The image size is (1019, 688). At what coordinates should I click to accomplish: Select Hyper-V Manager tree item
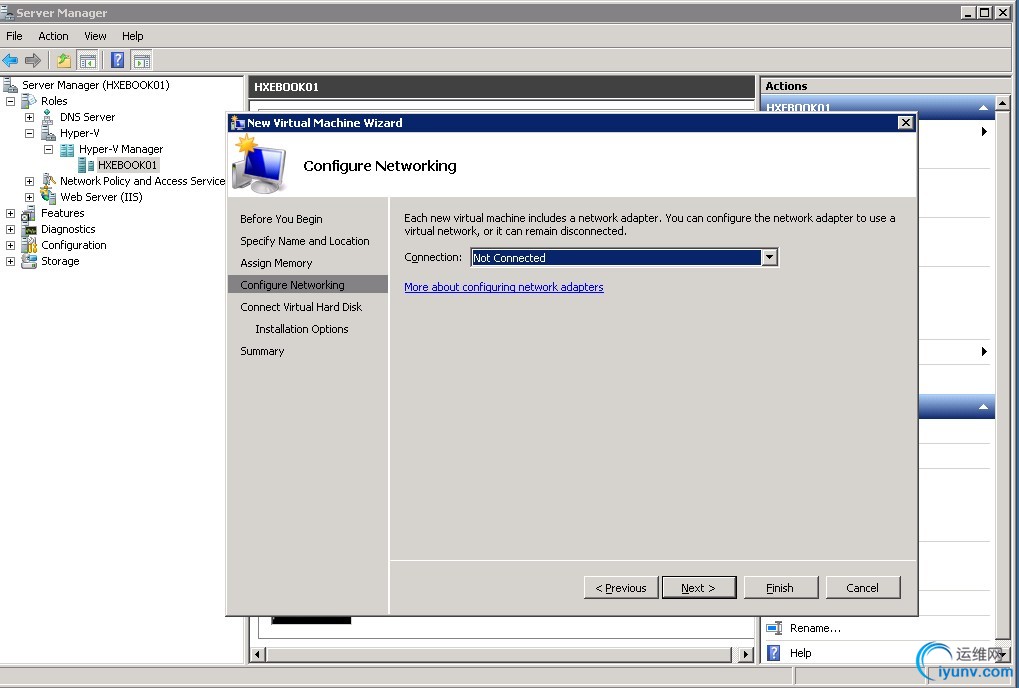121,149
